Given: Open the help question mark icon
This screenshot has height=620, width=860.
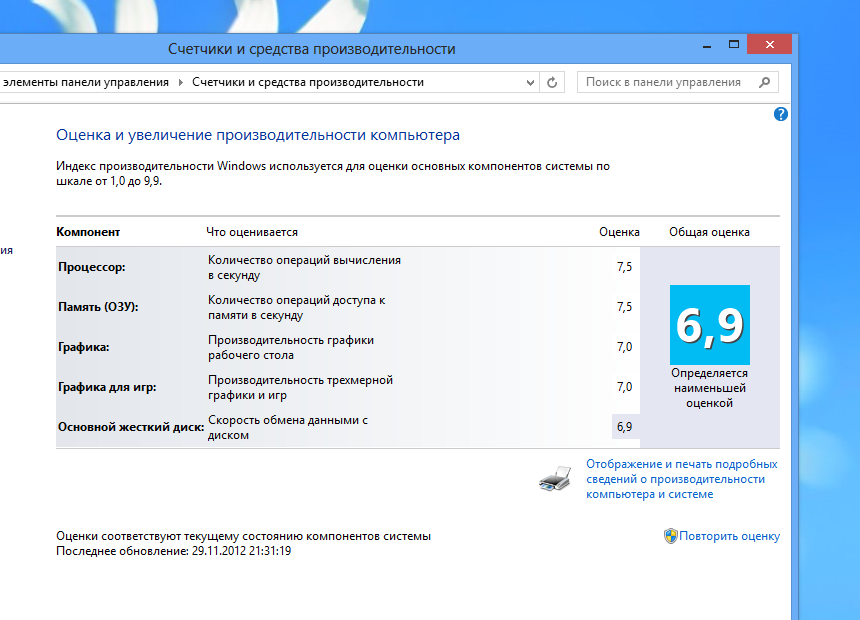Looking at the screenshot, I should (x=780, y=114).
